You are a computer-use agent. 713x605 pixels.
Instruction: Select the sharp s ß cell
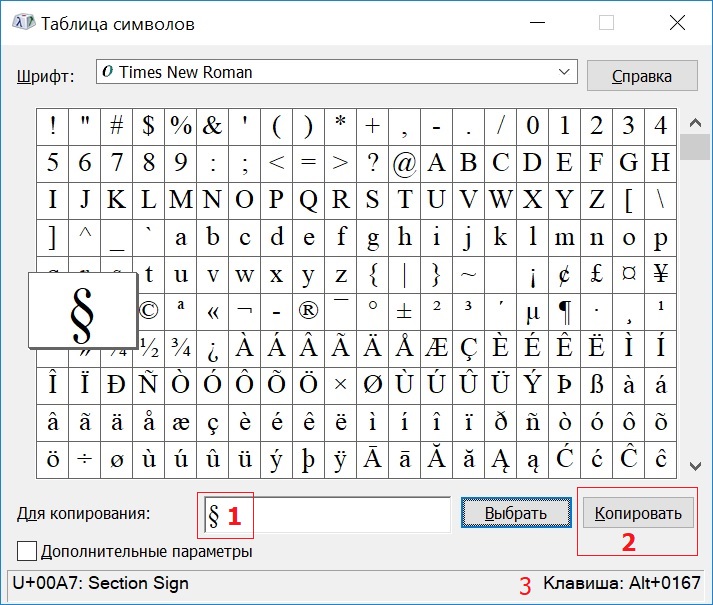[597, 386]
